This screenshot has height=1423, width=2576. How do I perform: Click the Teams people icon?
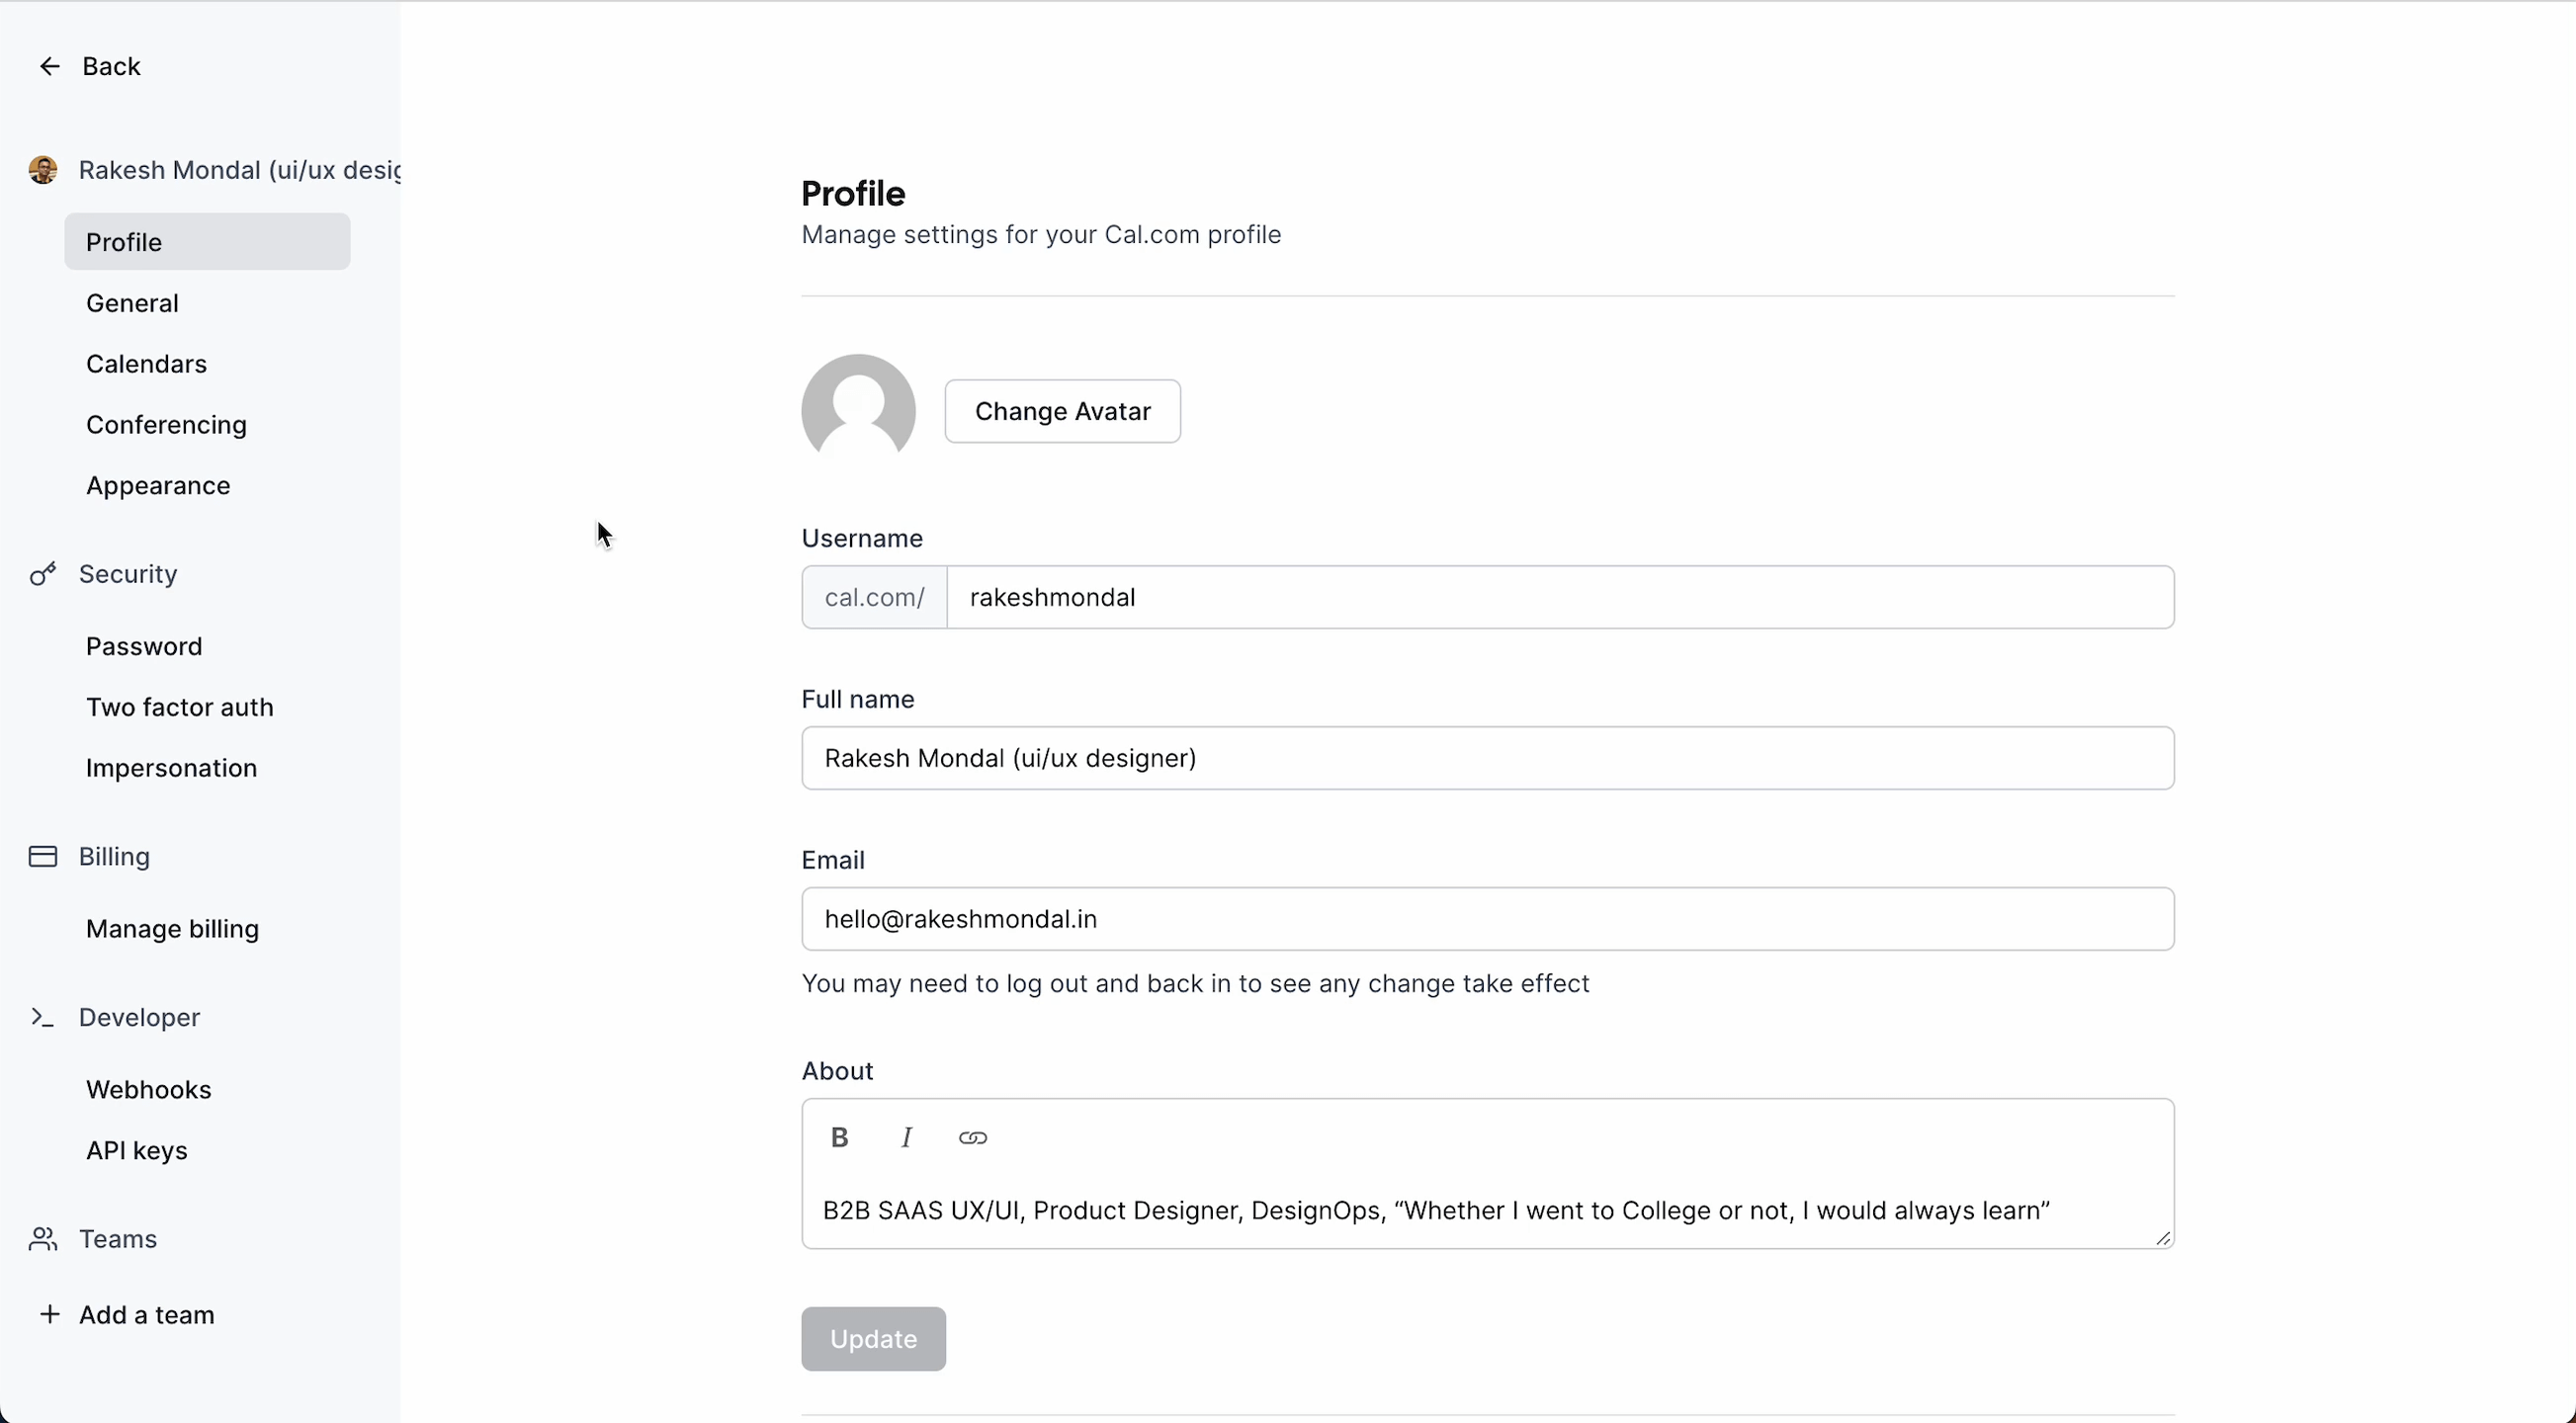coord(42,1239)
